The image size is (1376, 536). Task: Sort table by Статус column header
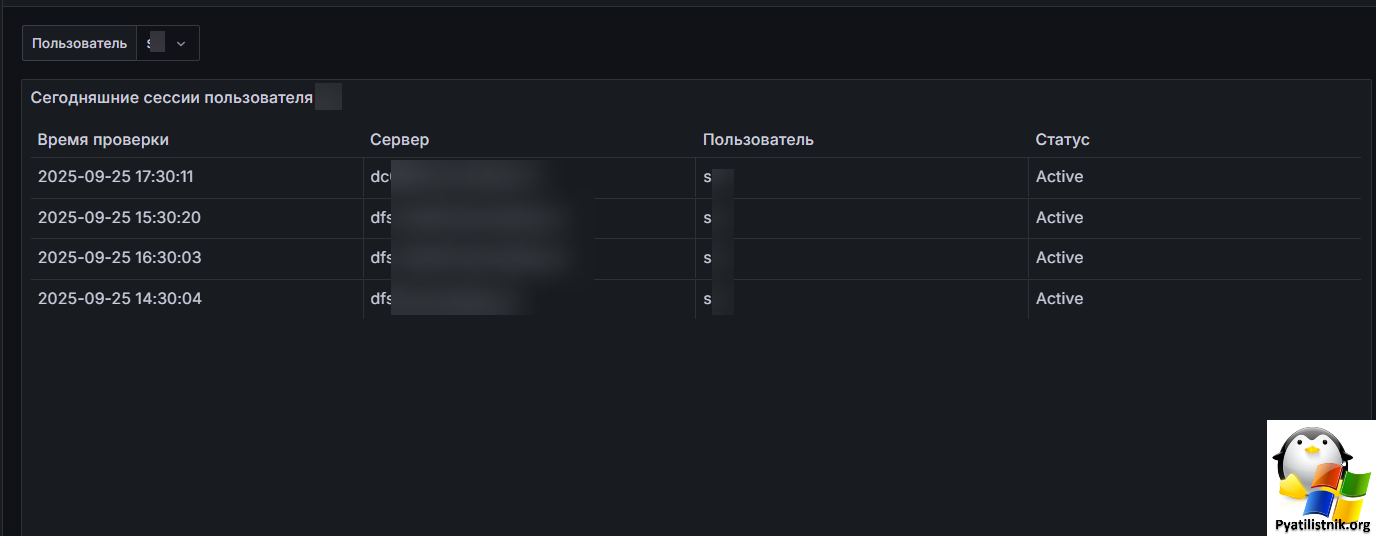(x=1062, y=139)
